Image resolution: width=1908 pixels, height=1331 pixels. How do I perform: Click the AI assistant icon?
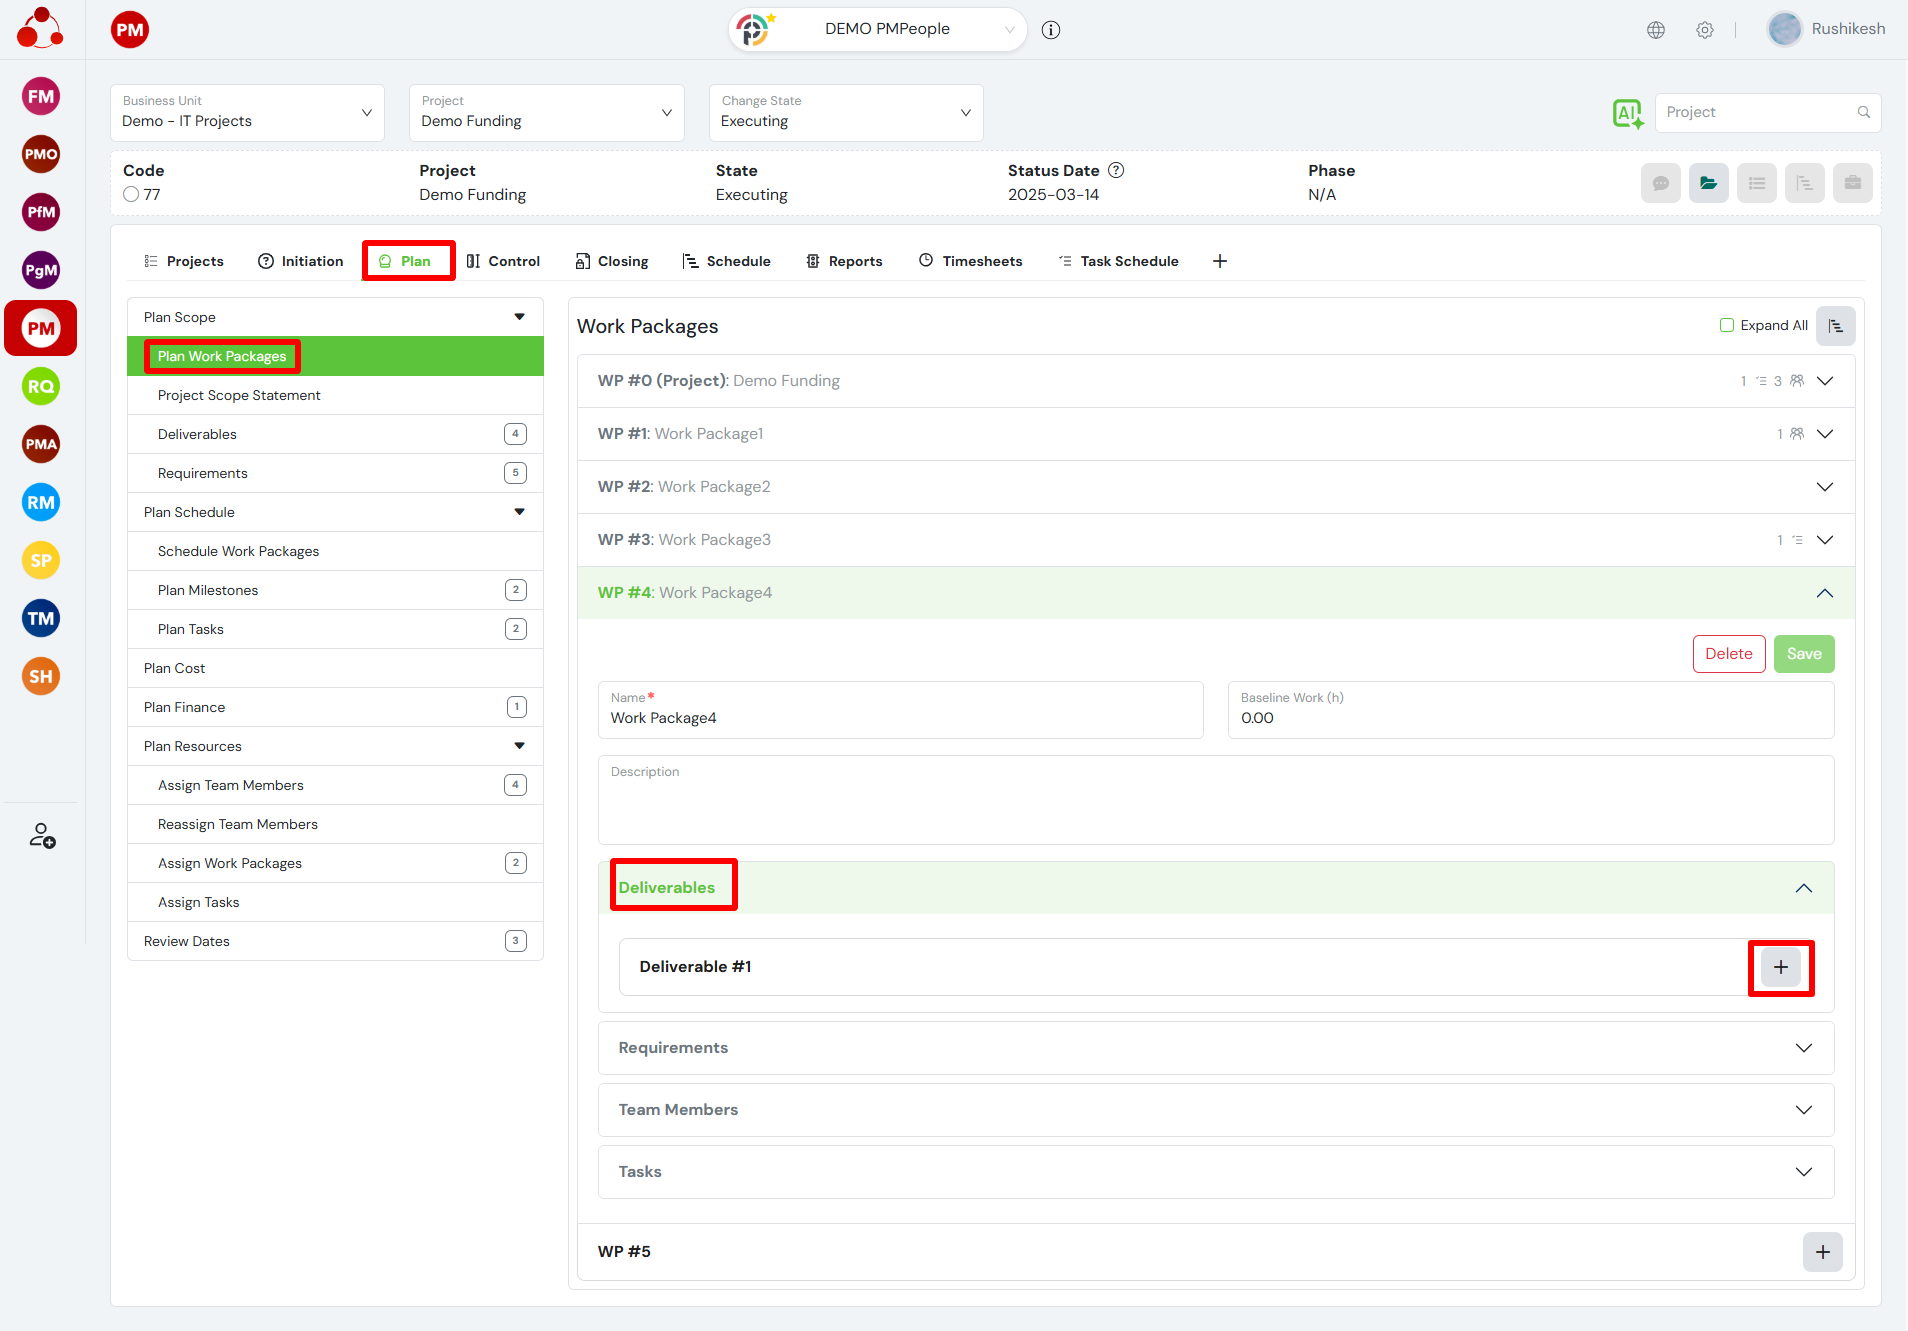pyautogui.click(x=1627, y=113)
